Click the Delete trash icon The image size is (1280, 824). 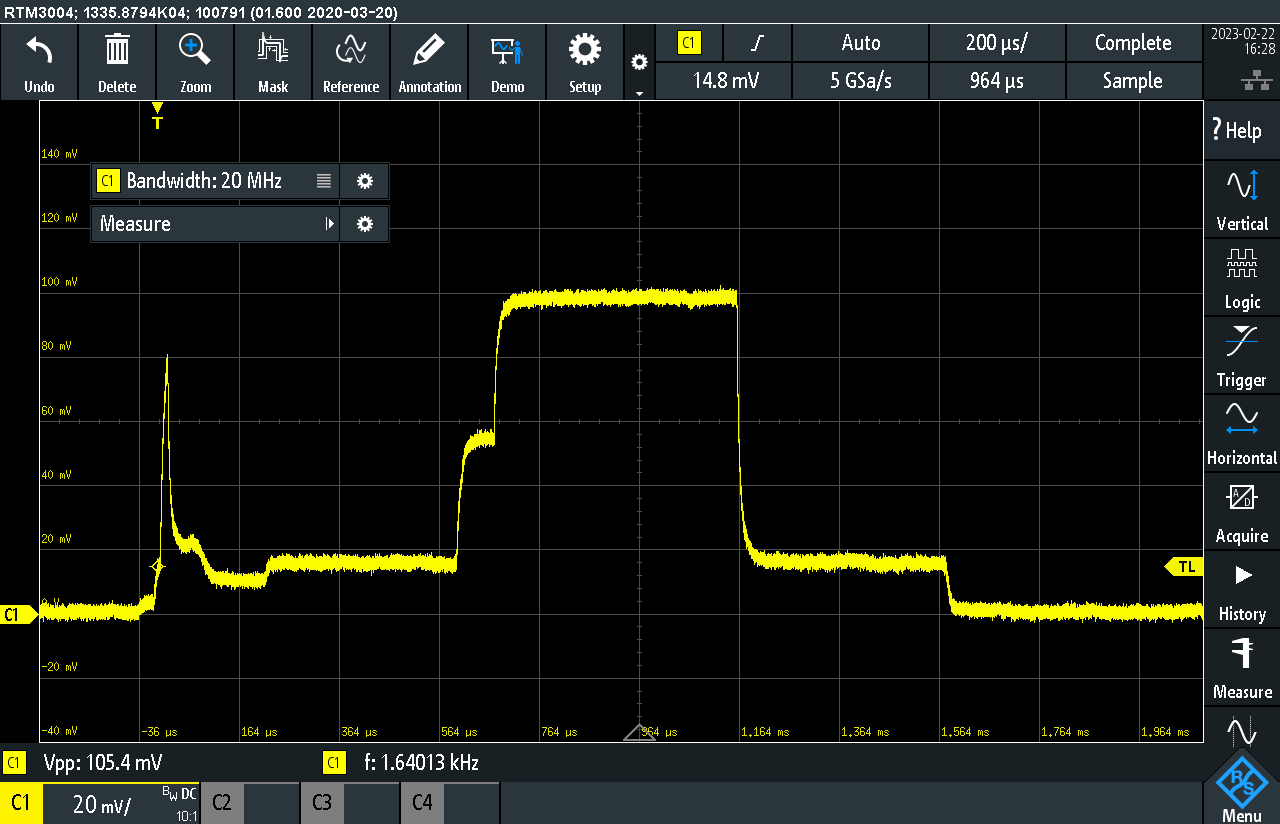[x=117, y=50]
